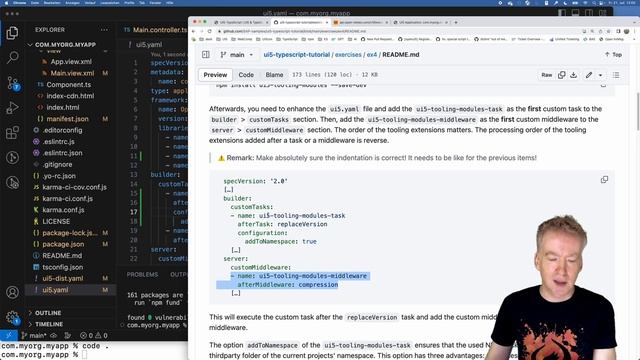Viewport: 640px width, 360px height.
Task: Select the Main.controller.ts editor tab
Action: (x=155, y=30)
